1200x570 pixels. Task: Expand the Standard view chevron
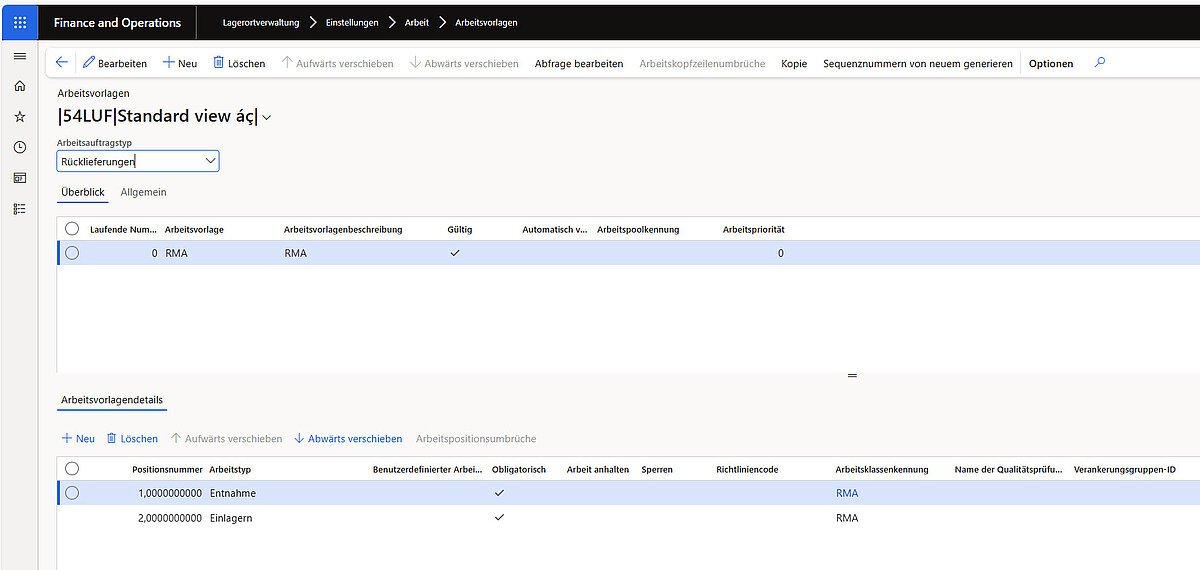click(267, 118)
